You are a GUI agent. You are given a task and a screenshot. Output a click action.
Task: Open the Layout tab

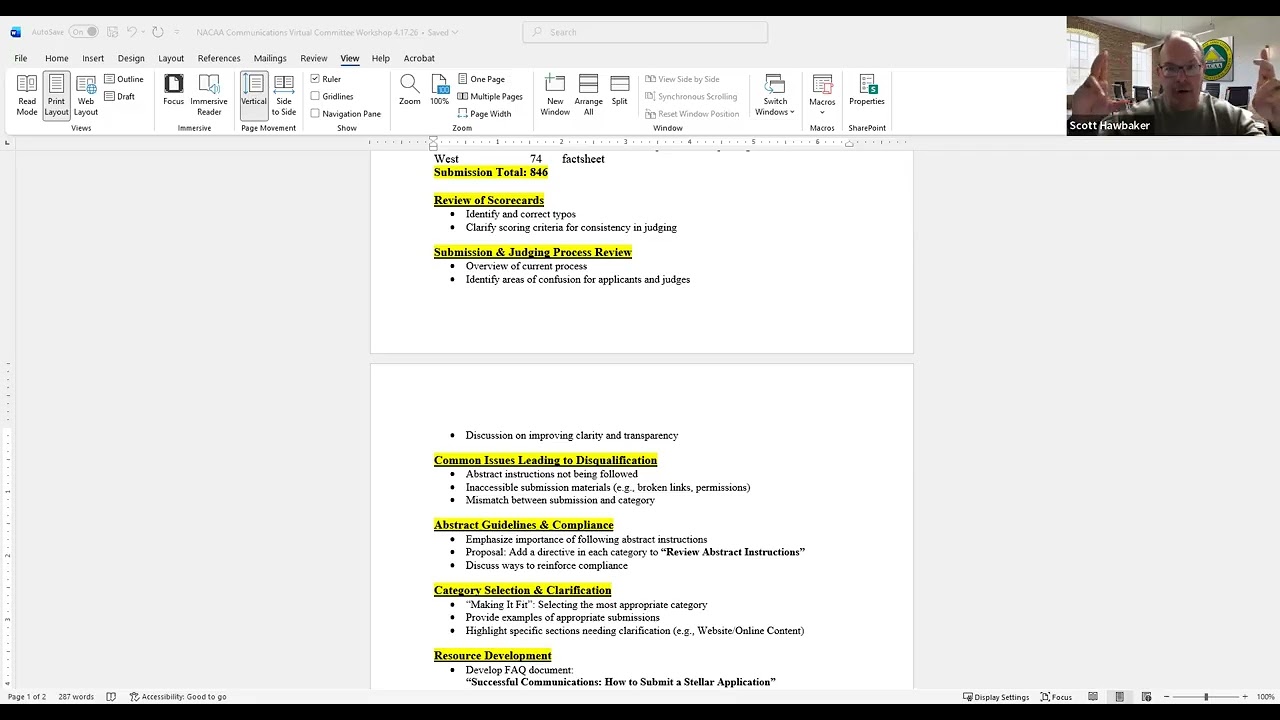click(171, 58)
